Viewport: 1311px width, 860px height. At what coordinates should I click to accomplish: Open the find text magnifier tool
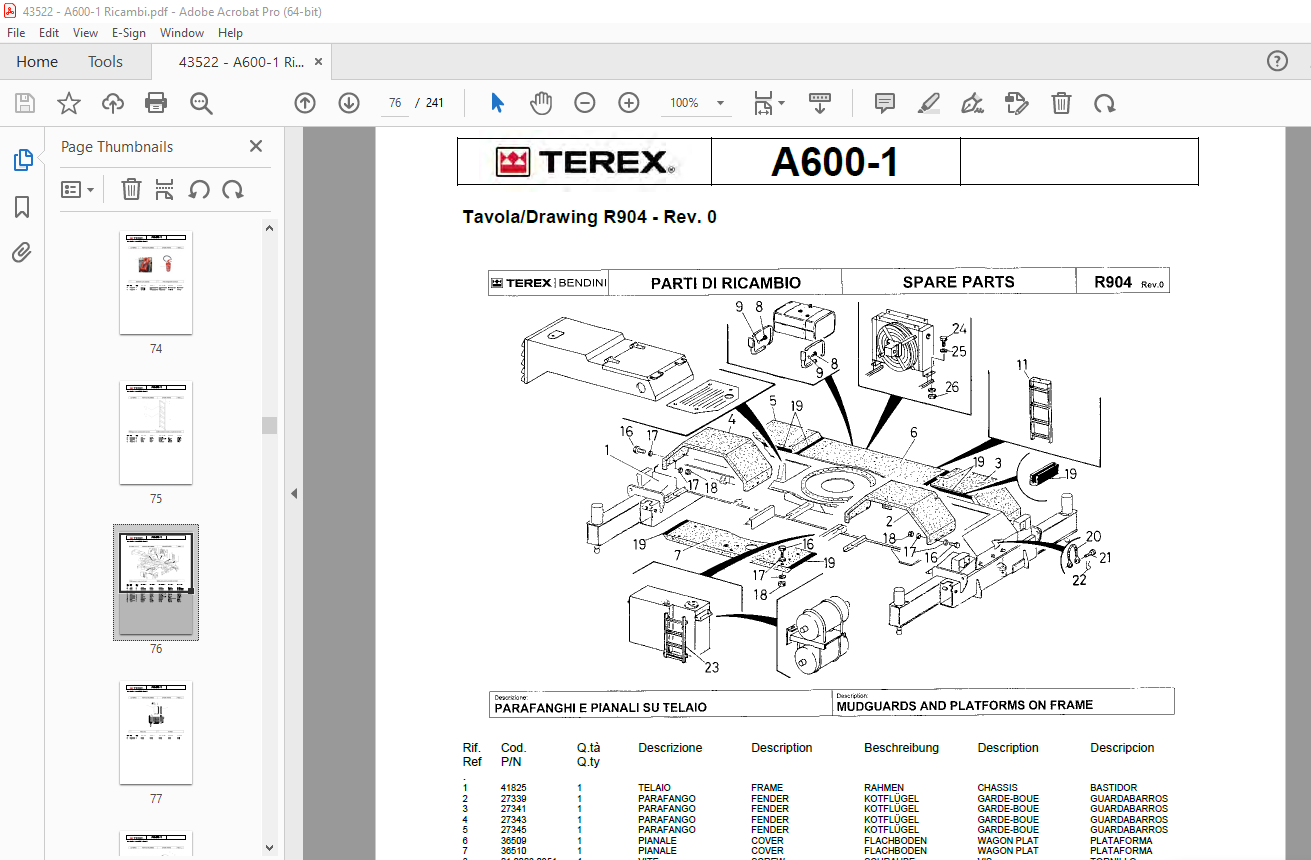201,103
